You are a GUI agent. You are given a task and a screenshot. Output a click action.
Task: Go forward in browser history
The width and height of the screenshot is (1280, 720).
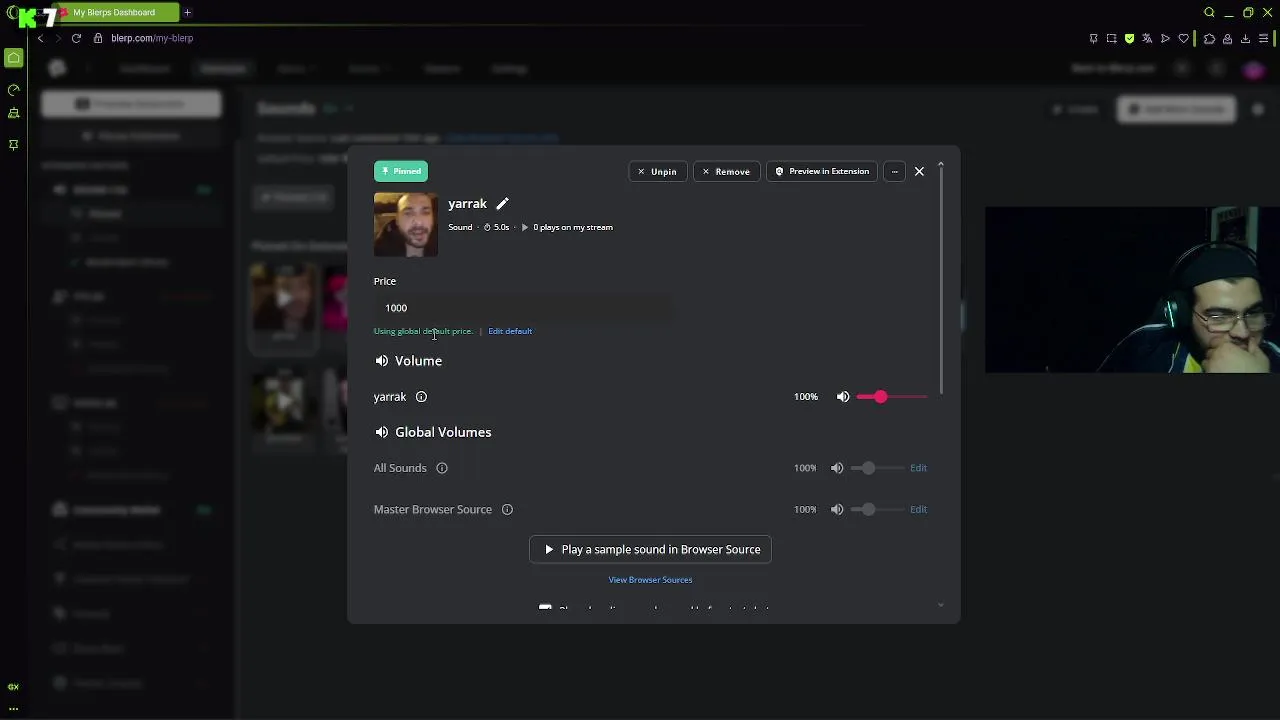(x=58, y=38)
